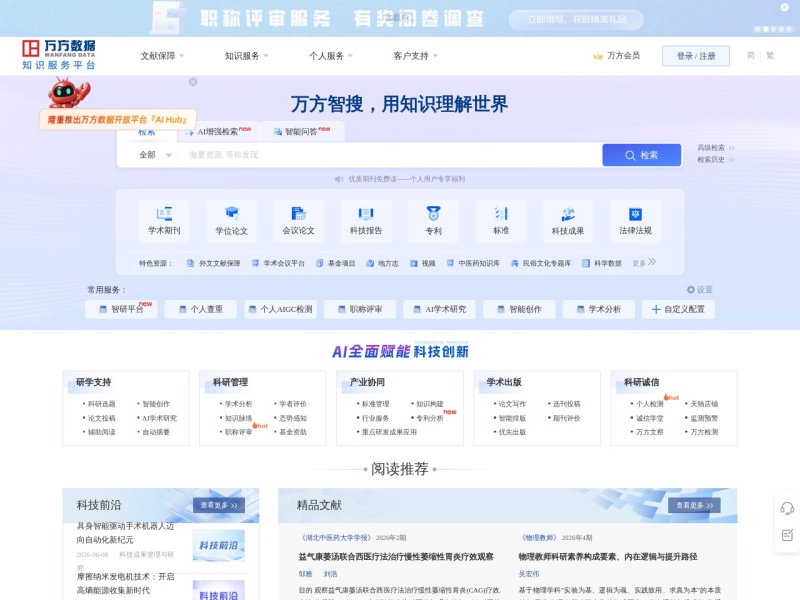Switch to simplified Chinese 简
This screenshot has width=800, height=600.
click(751, 56)
